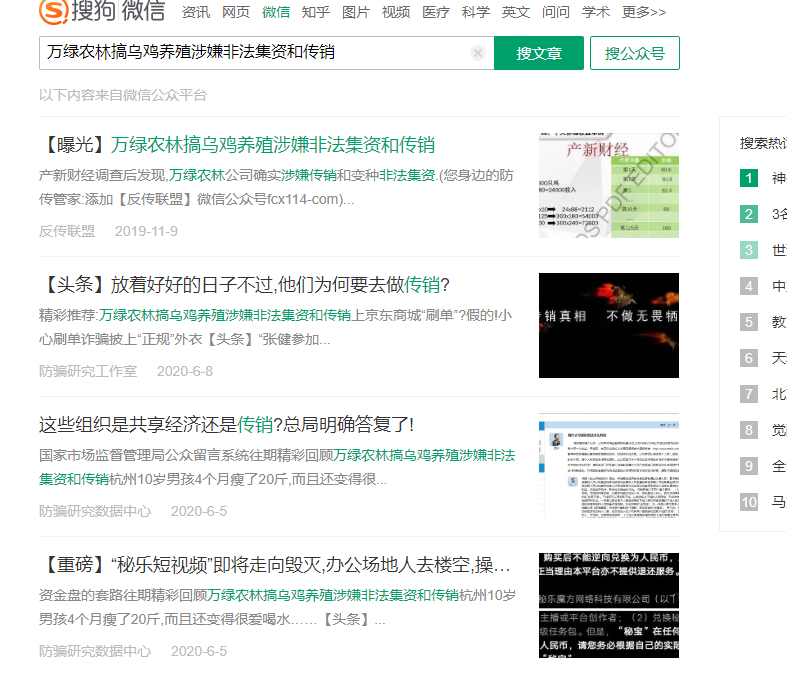787x676 pixels.
Task: Open the 图片 tab
Action: coord(356,12)
